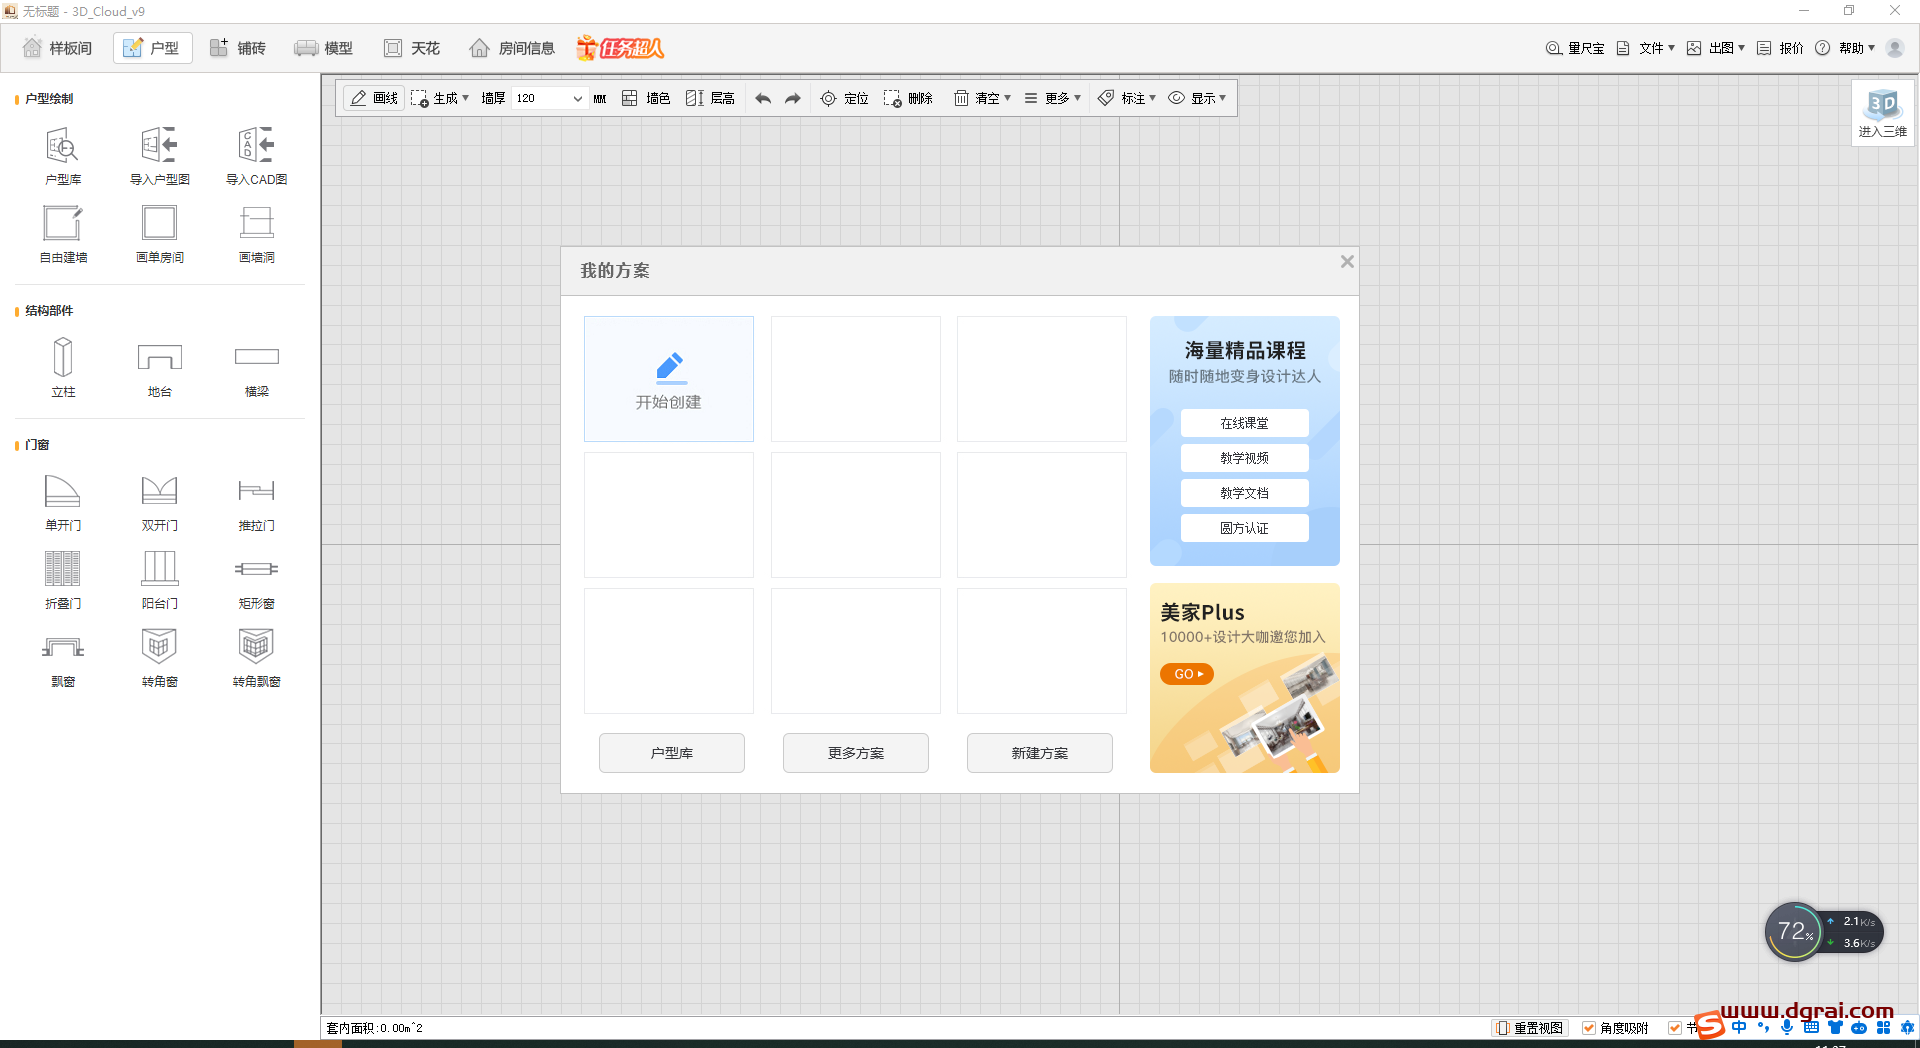Close the 我的方案 dialog
This screenshot has width=1920, height=1048.
(1347, 261)
